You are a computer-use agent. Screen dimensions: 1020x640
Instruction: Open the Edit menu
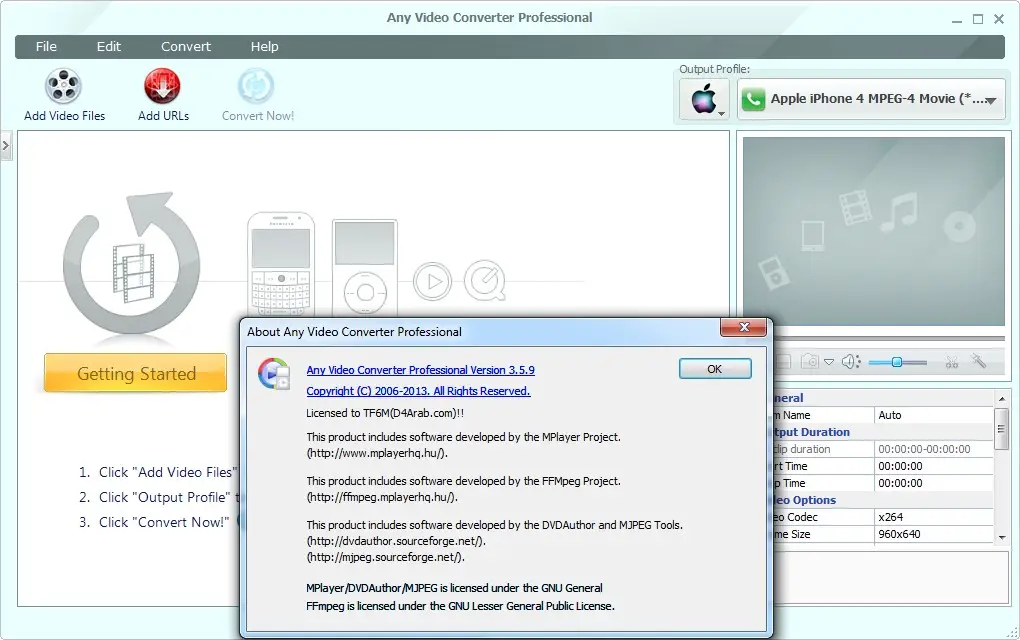[109, 47]
